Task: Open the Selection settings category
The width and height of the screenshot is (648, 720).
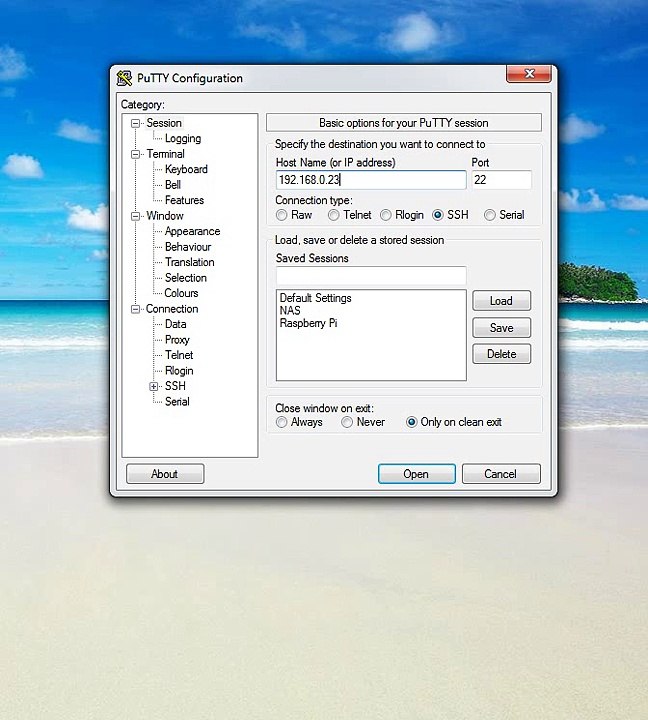Action: 186,278
